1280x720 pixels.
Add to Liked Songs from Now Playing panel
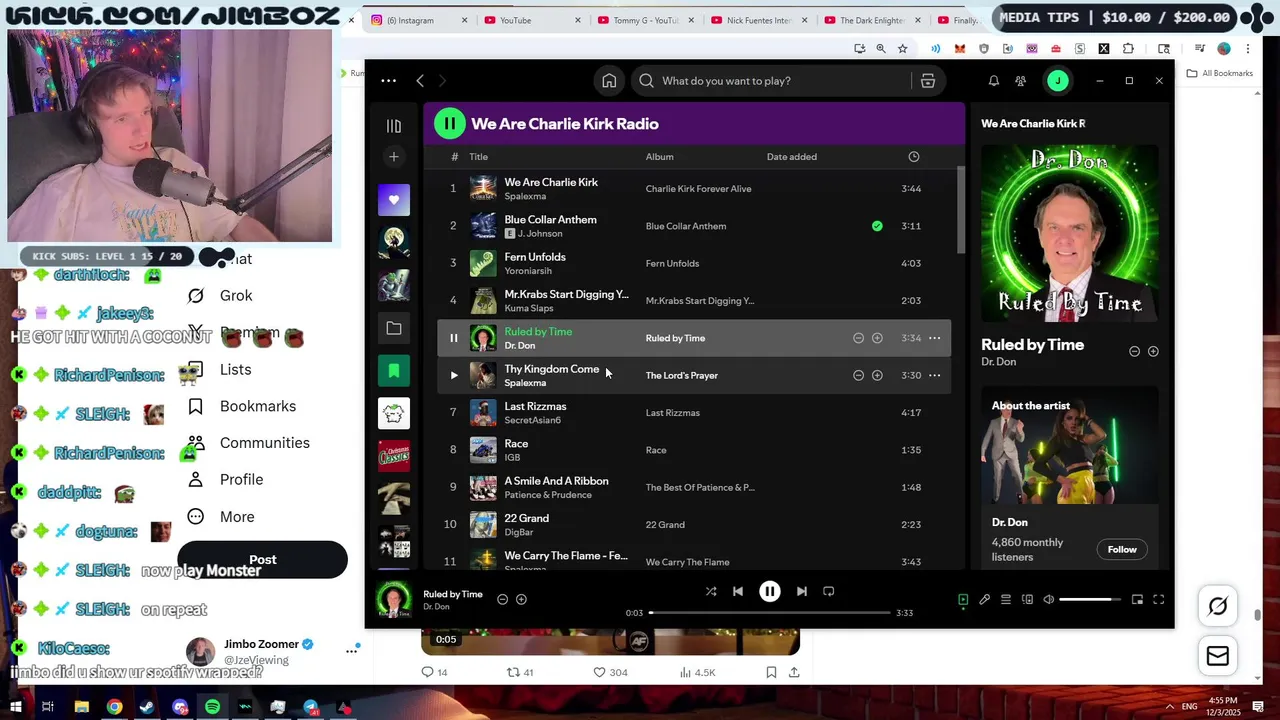tap(1153, 351)
